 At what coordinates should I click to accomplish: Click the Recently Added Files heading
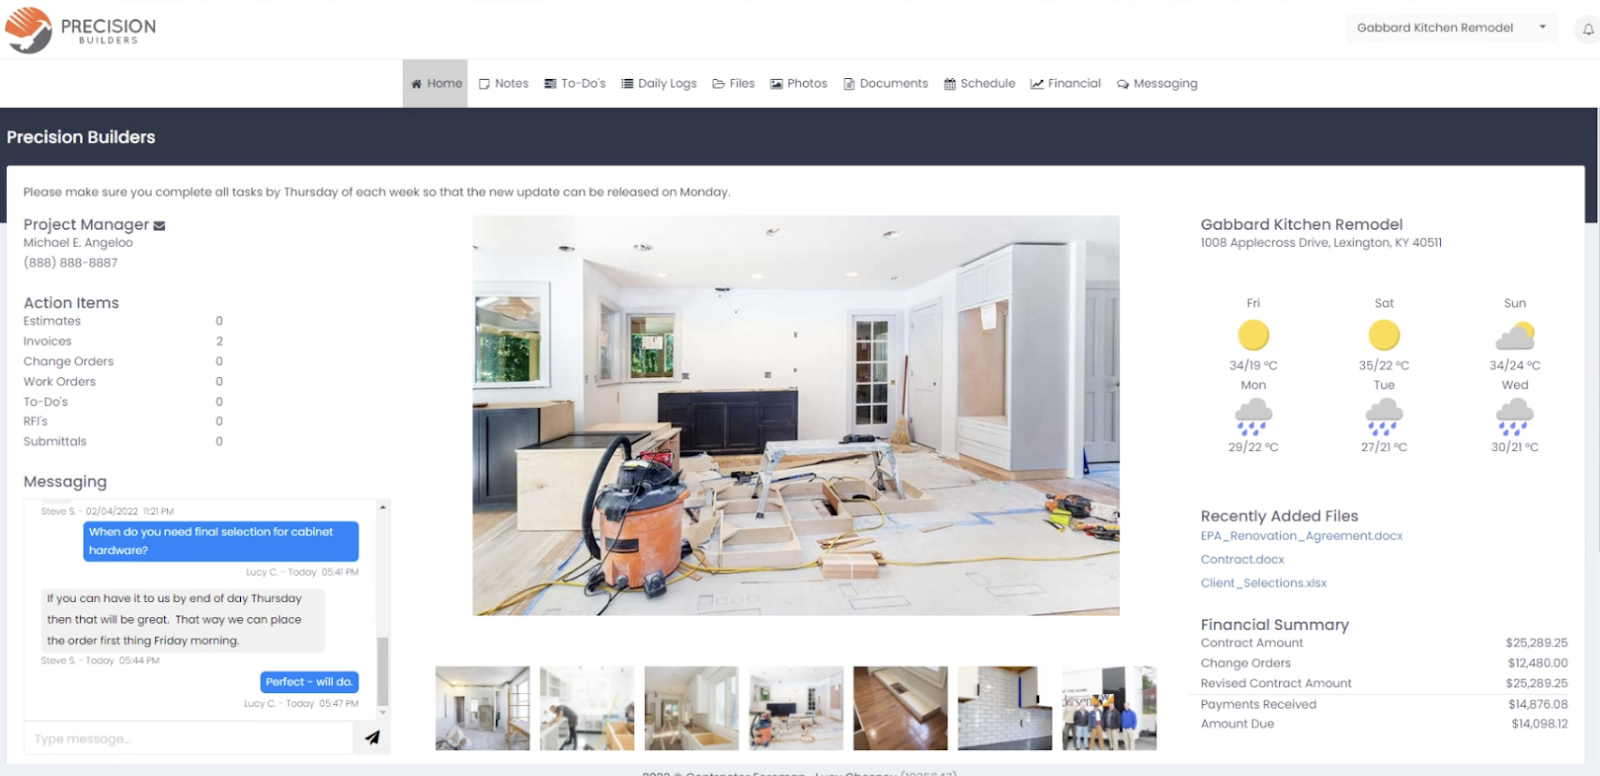1279,516
